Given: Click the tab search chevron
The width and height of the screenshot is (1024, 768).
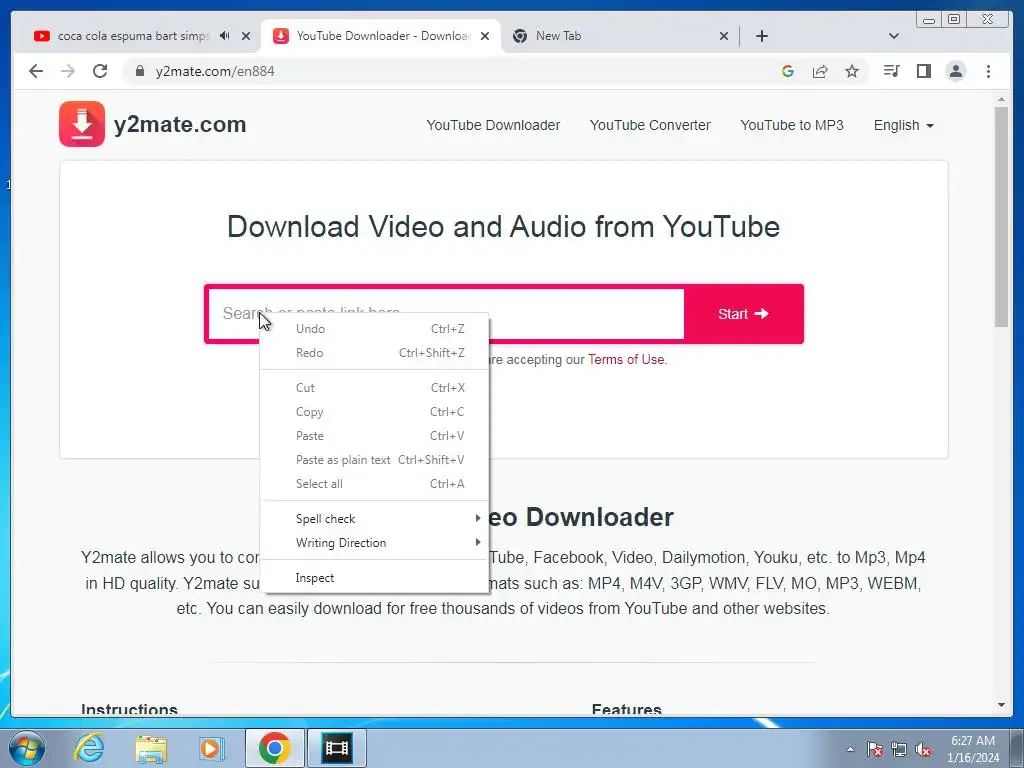Looking at the screenshot, I should (893, 36).
